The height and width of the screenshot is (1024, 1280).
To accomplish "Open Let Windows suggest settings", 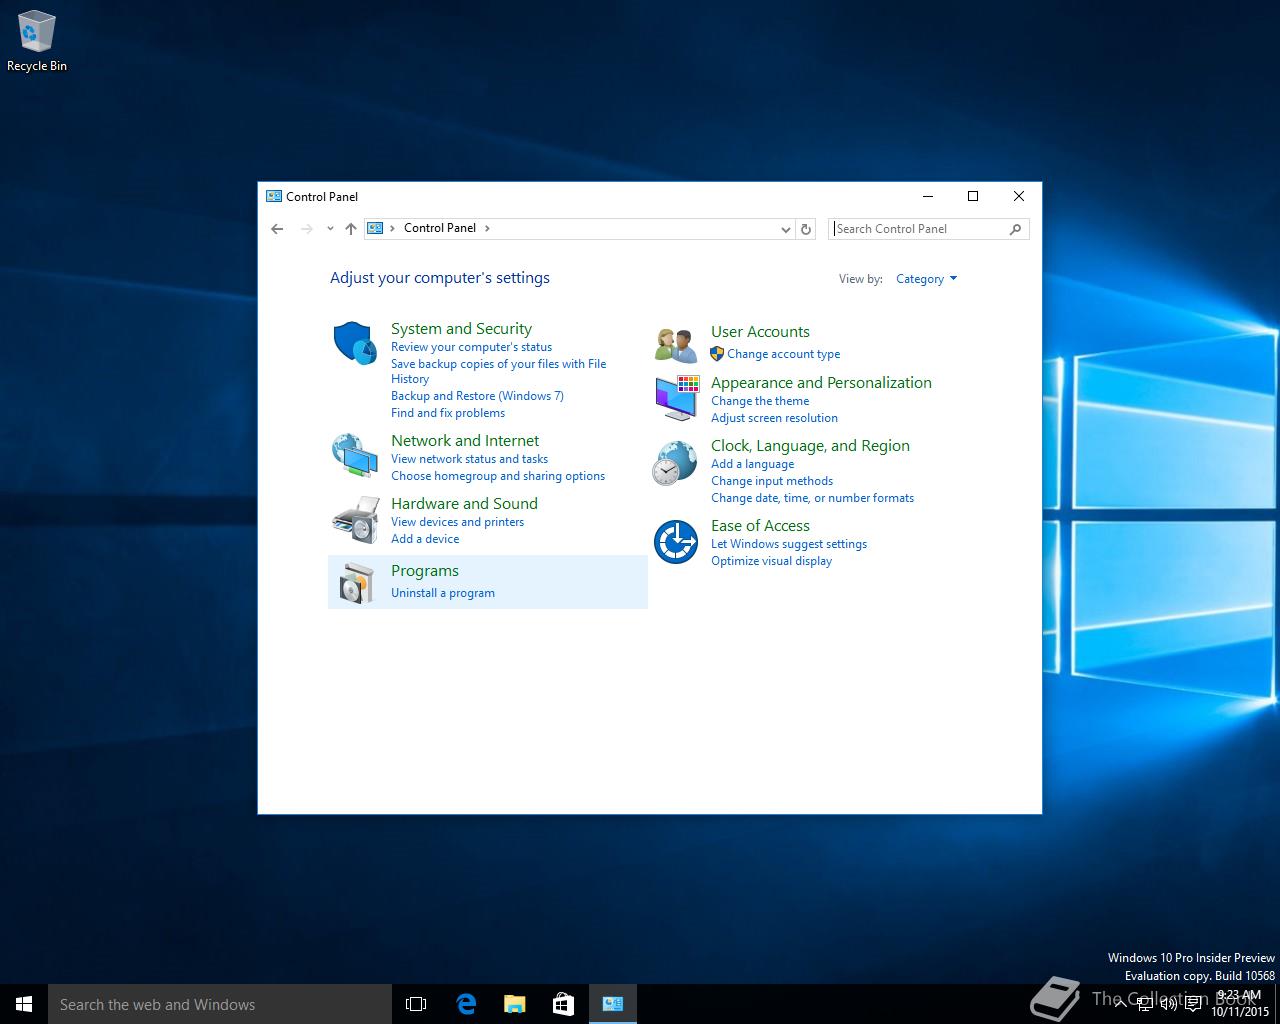I will [x=789, y=544].
